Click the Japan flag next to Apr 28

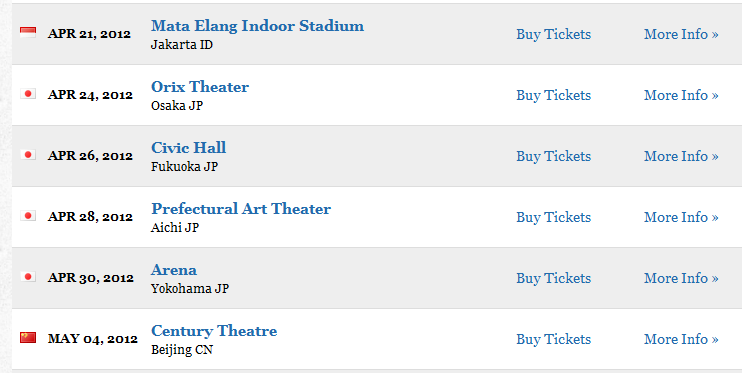tap(28, 216)
